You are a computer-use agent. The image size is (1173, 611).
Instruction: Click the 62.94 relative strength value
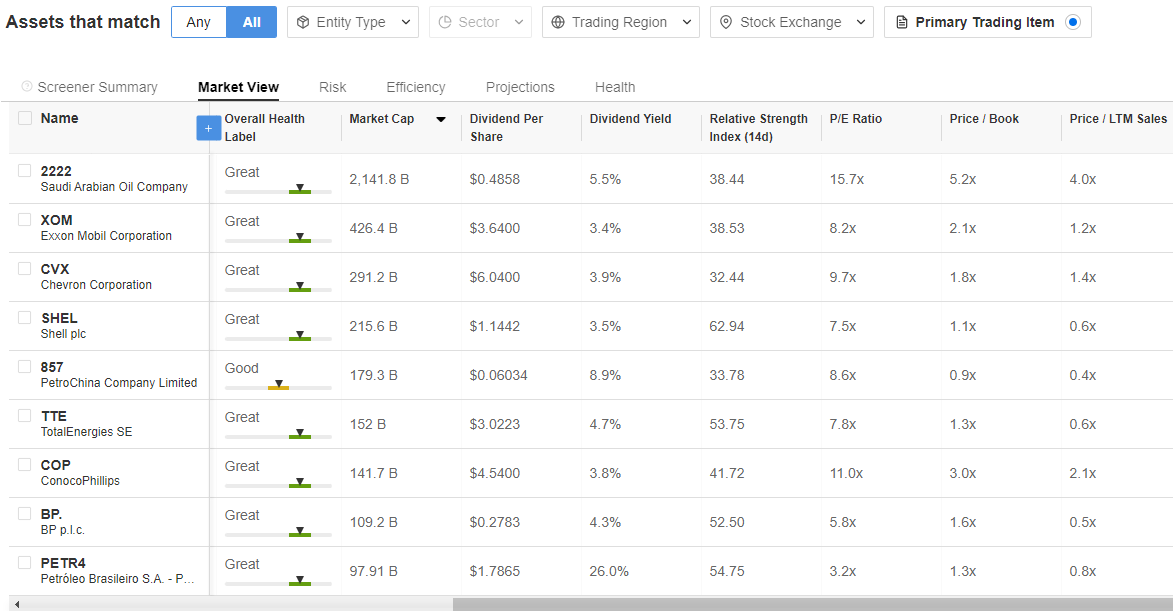coord(727,326)
